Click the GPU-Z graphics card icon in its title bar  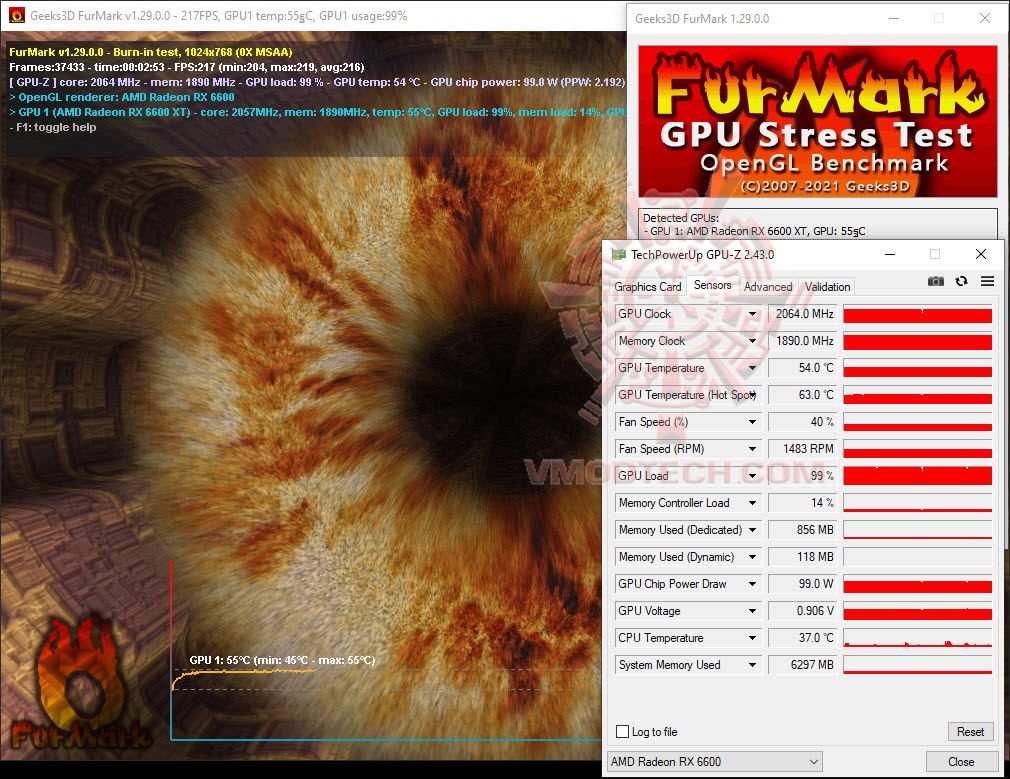621,254
